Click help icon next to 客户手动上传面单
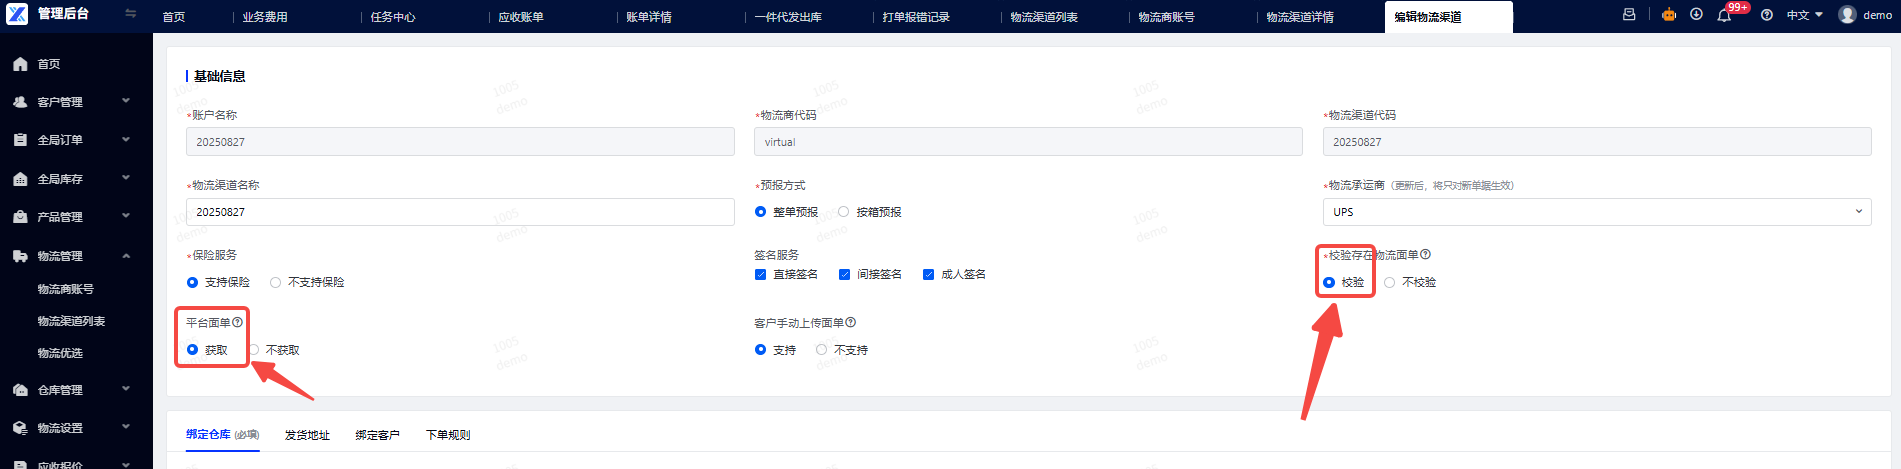This screenshot has width=1901, height=469. [850, 322]
